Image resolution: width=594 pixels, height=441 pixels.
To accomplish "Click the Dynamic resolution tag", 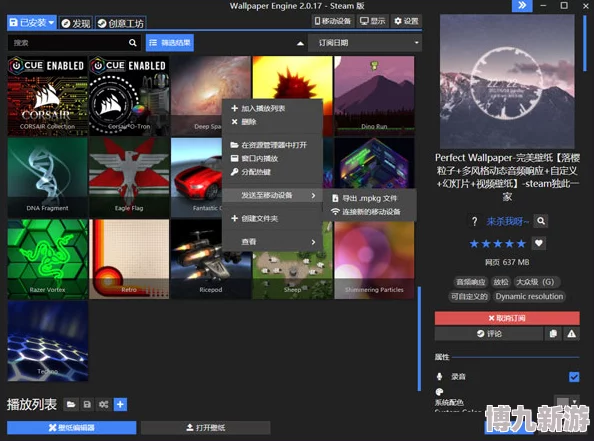I will click(x=529, y=296).
